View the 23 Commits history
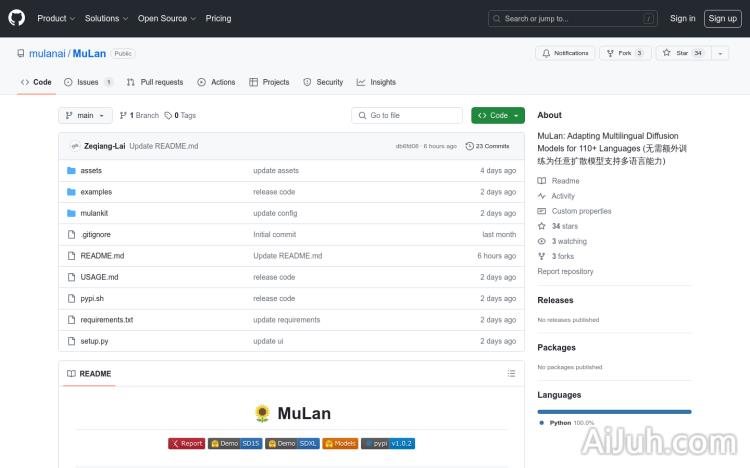Viewport: 750px width, 468px height. 492,146
